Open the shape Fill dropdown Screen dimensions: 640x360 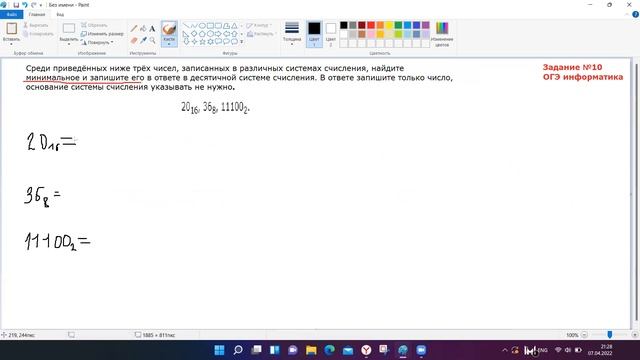click(x=262, y=34)
